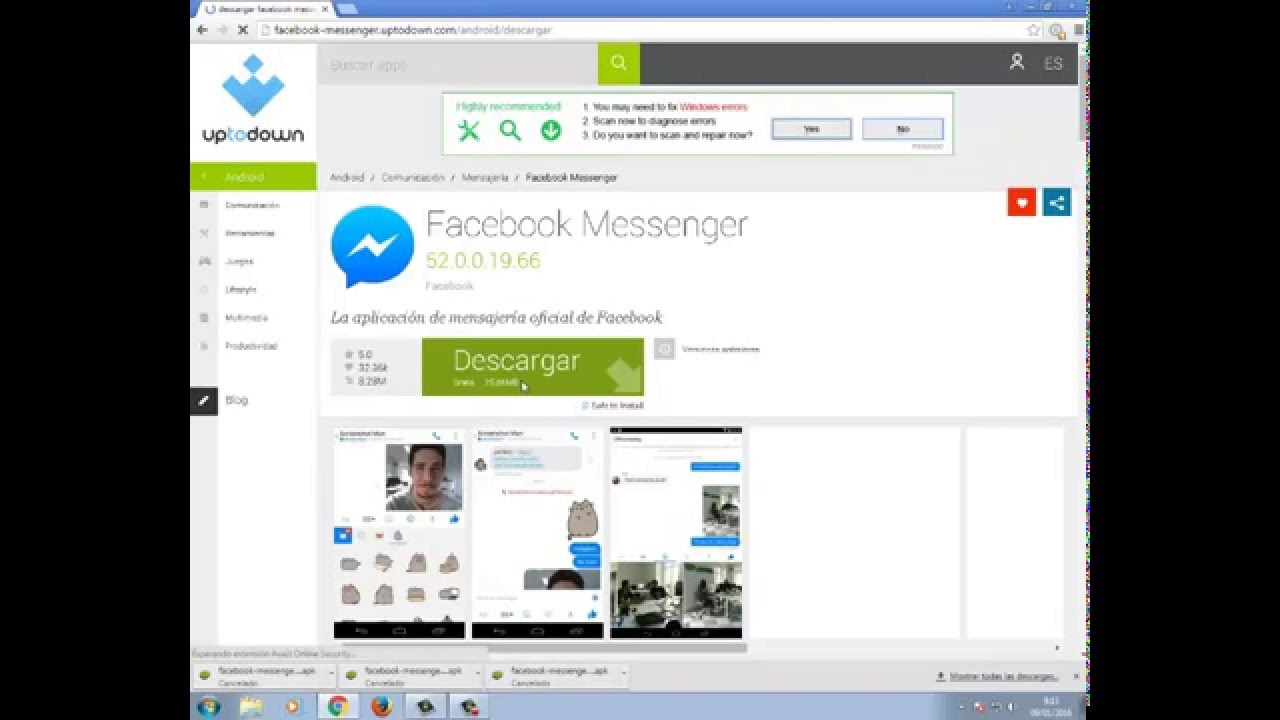Click the Facebook developer name link
1280x720 pixels.
coord(449,286)
